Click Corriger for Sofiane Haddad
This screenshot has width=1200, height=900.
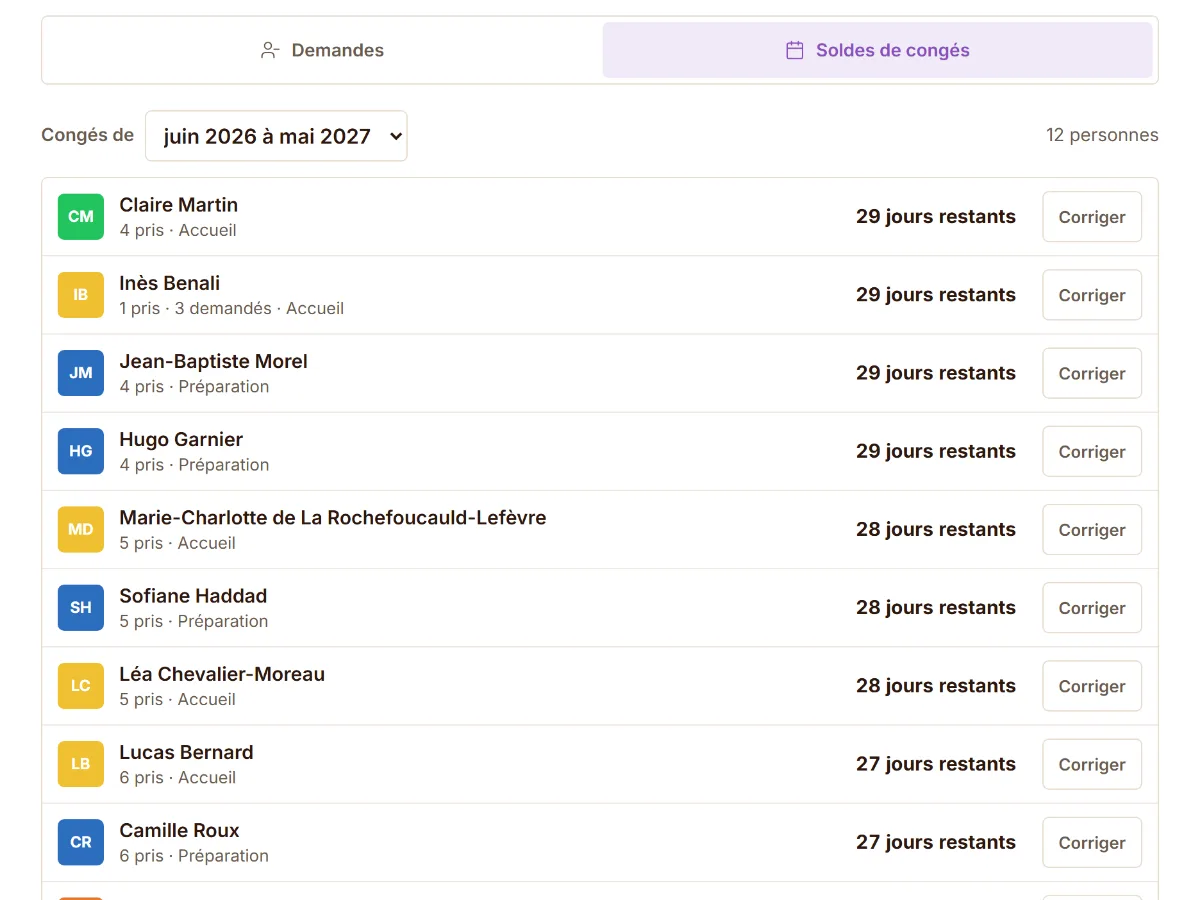click(1092, 608)
